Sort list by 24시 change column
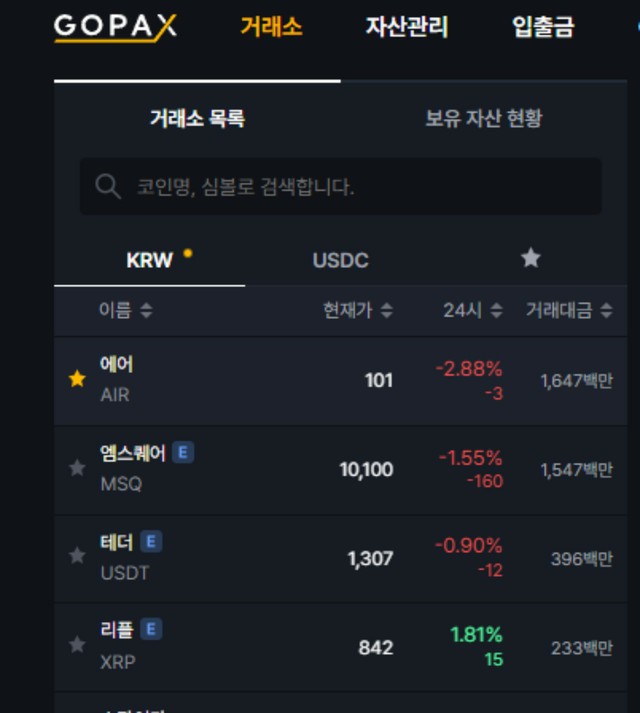Image resolution: width=640 pixels, height=713 pixels. (x=472, y=310)
